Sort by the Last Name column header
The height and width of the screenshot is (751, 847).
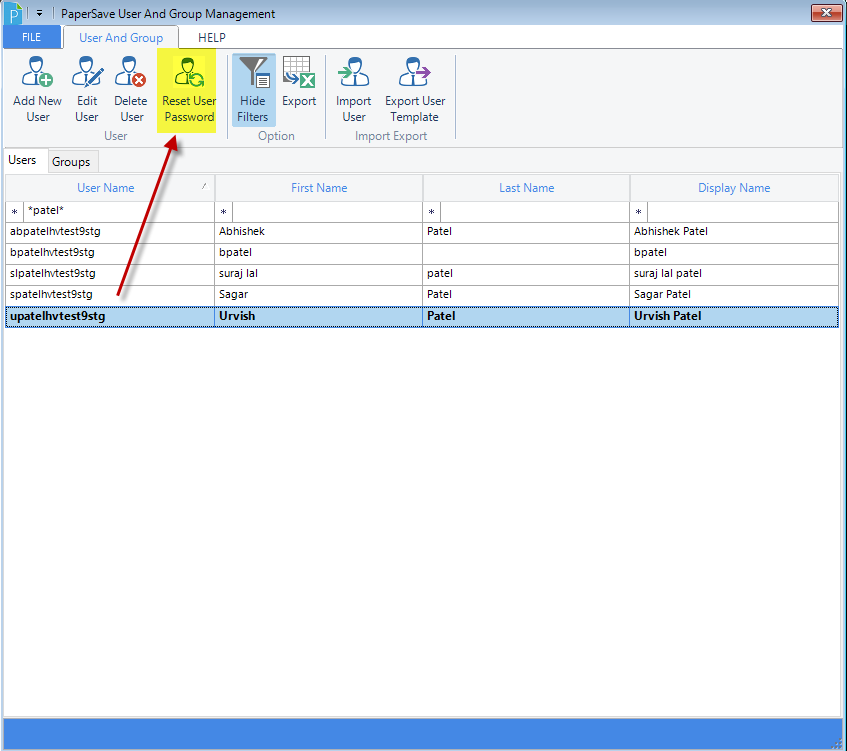click(x=527, y=187)
